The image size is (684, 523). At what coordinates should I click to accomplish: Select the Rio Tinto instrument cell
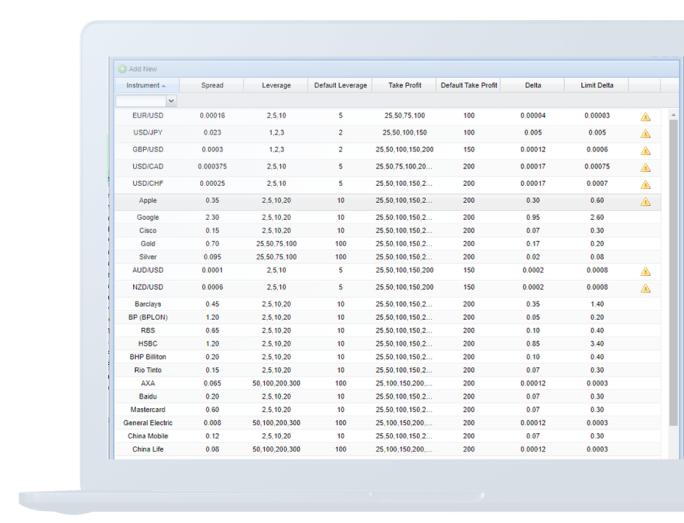coord(147,370)
